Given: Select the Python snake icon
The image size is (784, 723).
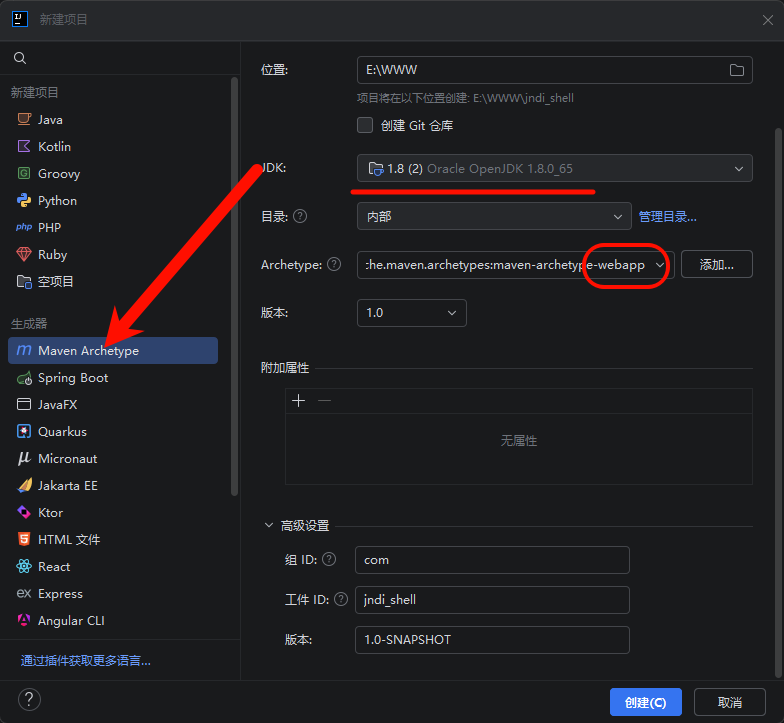Looking at the screenshot, I should [x=24, y=200].
